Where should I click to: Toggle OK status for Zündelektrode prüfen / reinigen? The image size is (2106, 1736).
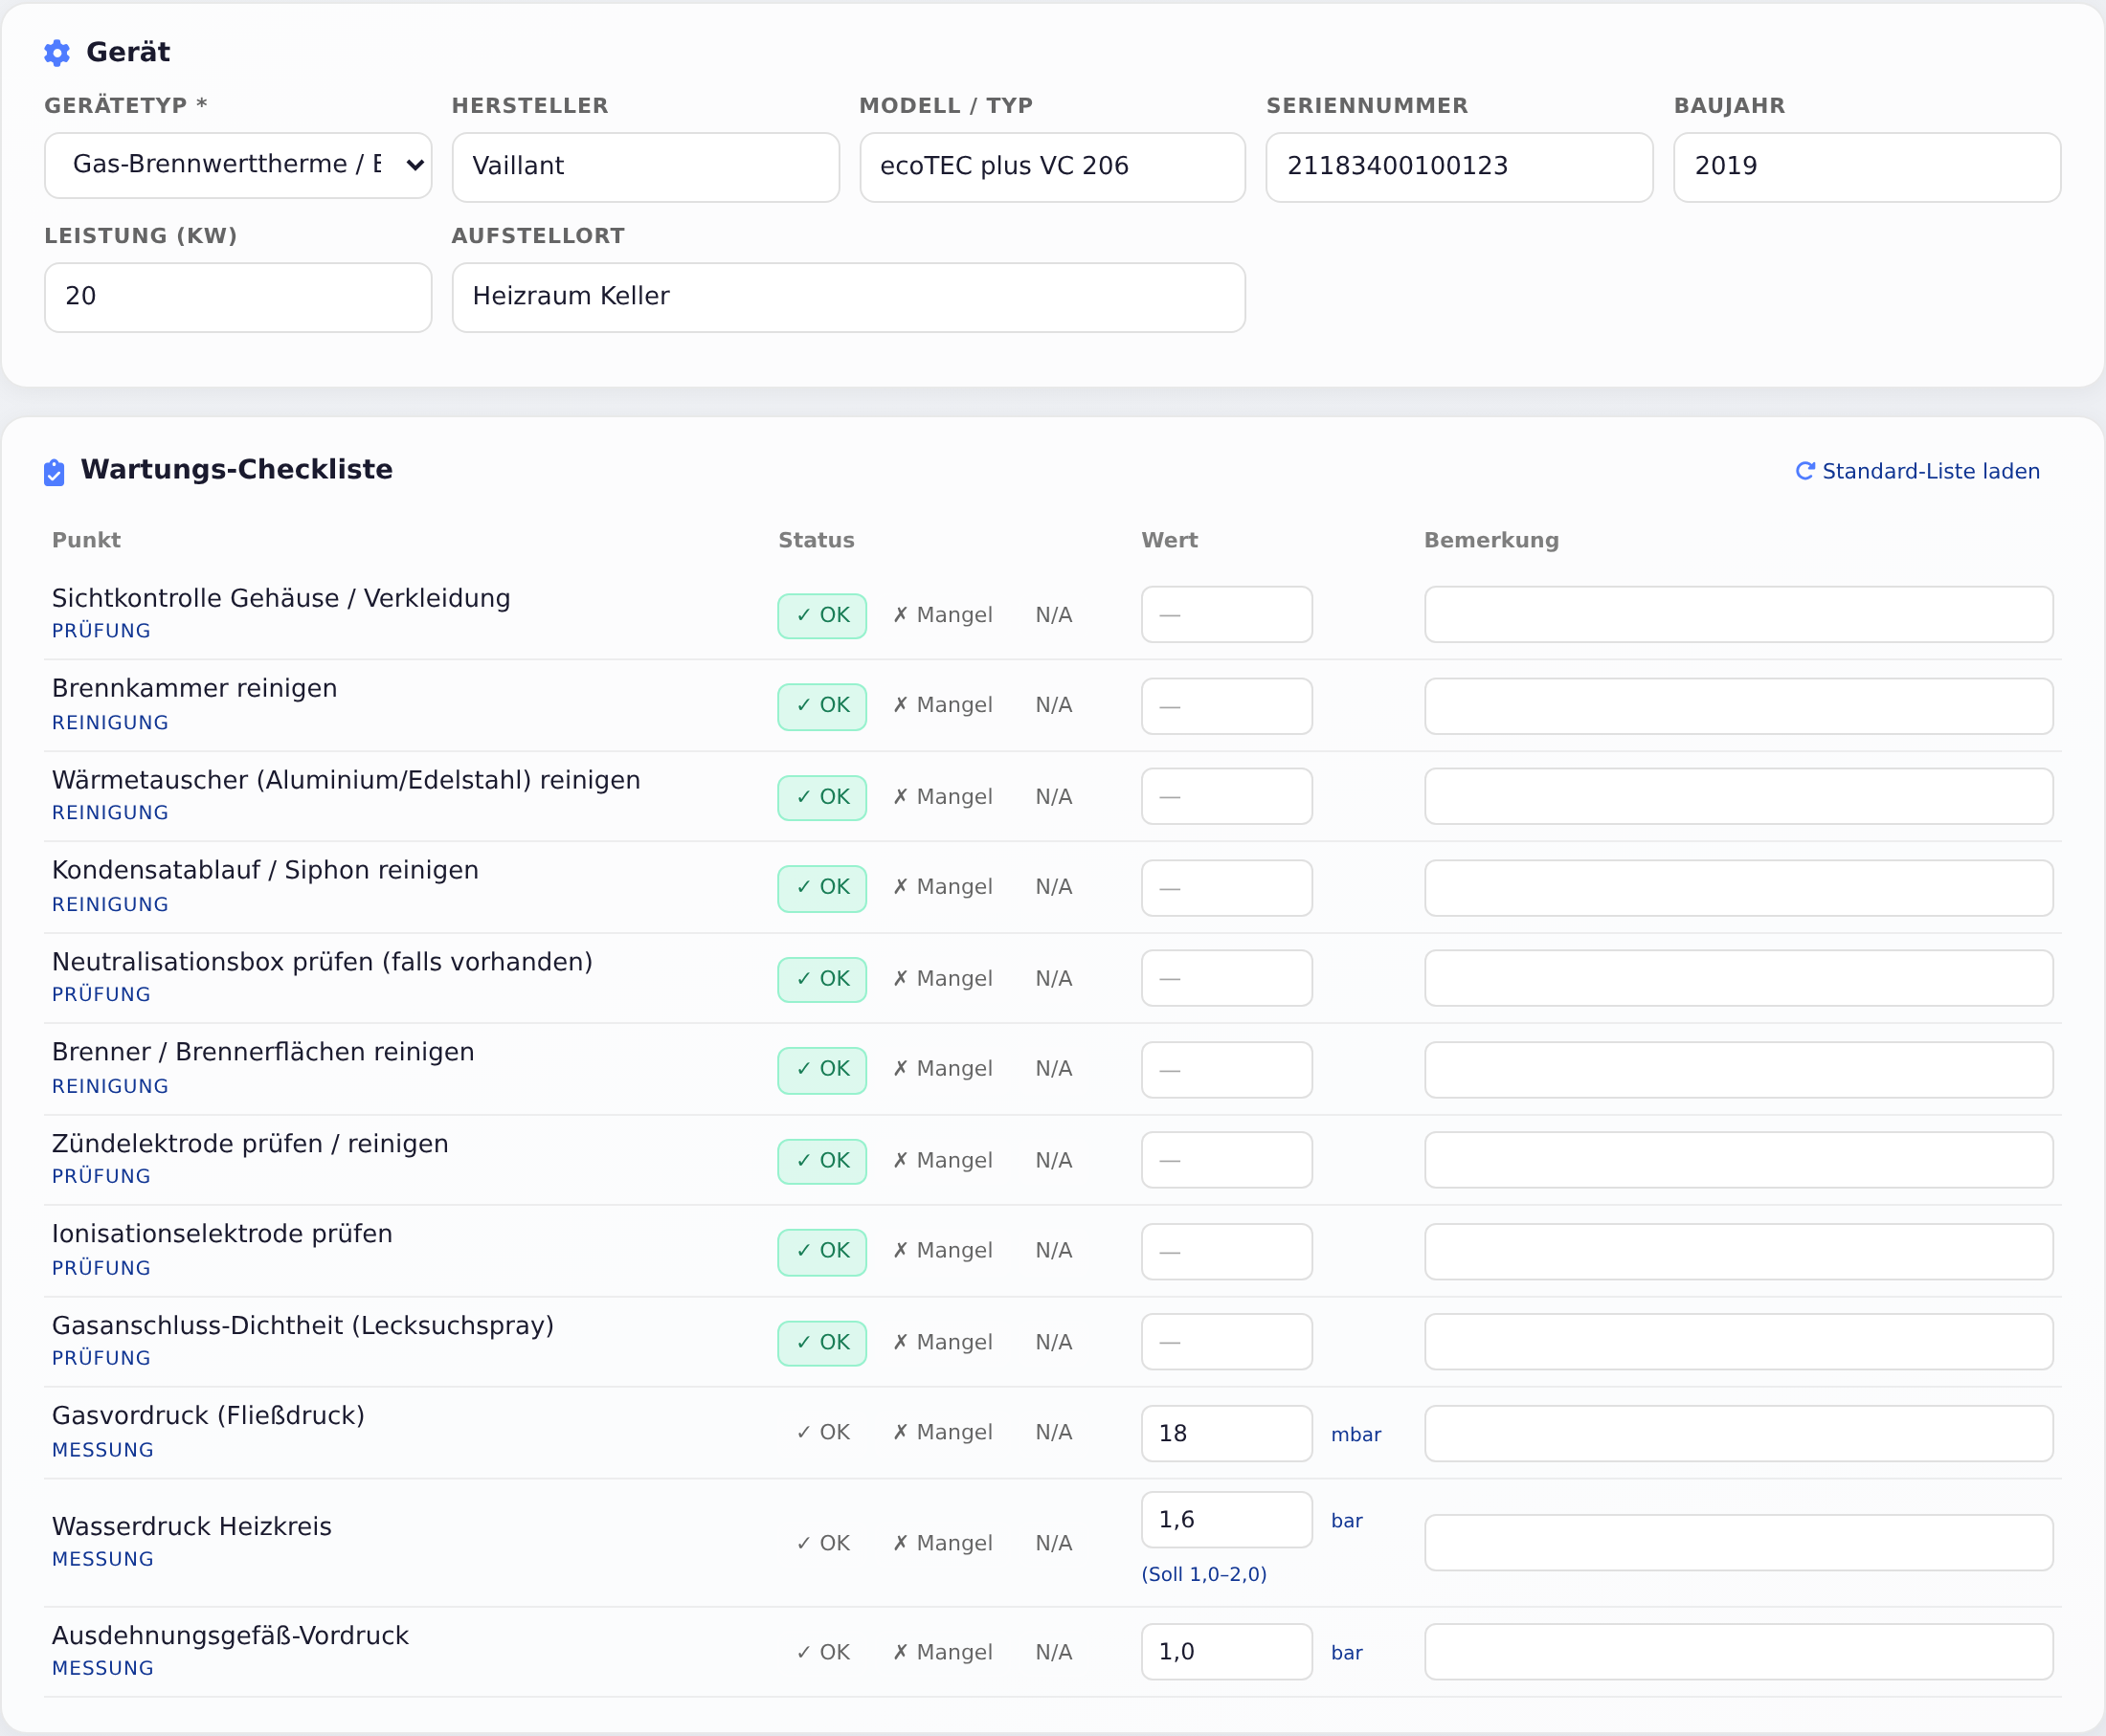point(822,1161)
